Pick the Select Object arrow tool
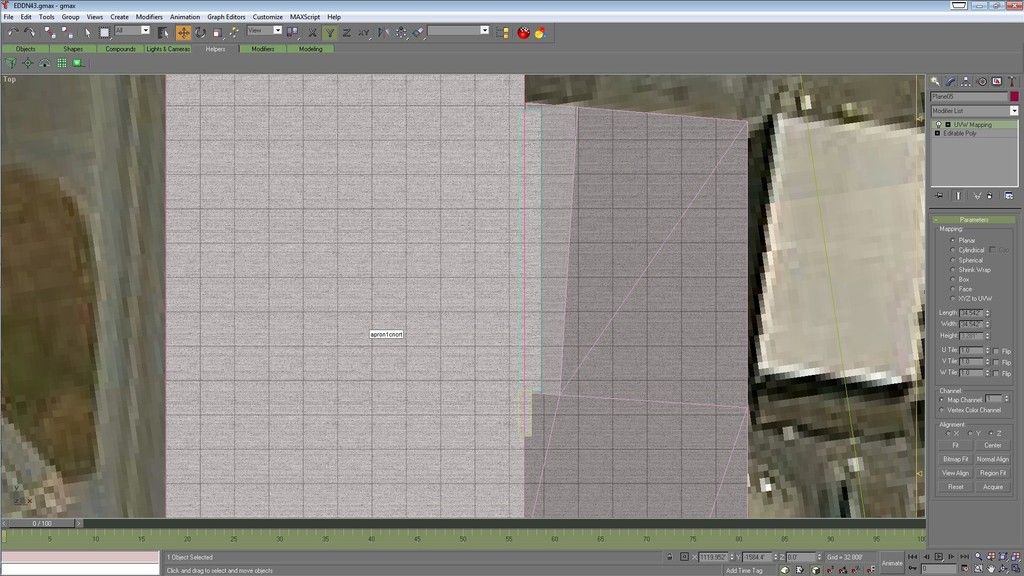This screenshot has height=576, width=1024. pos(88,31)
